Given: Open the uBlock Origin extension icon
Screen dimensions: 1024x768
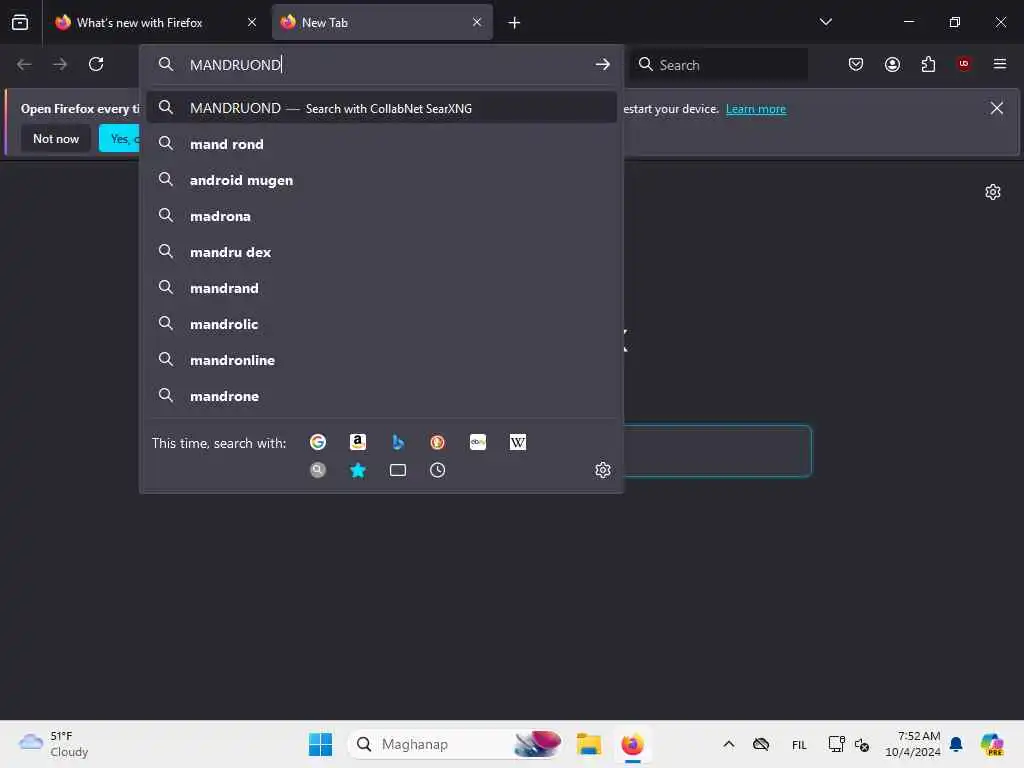Looking at the screenshot, I should click(x=964, y=64).
